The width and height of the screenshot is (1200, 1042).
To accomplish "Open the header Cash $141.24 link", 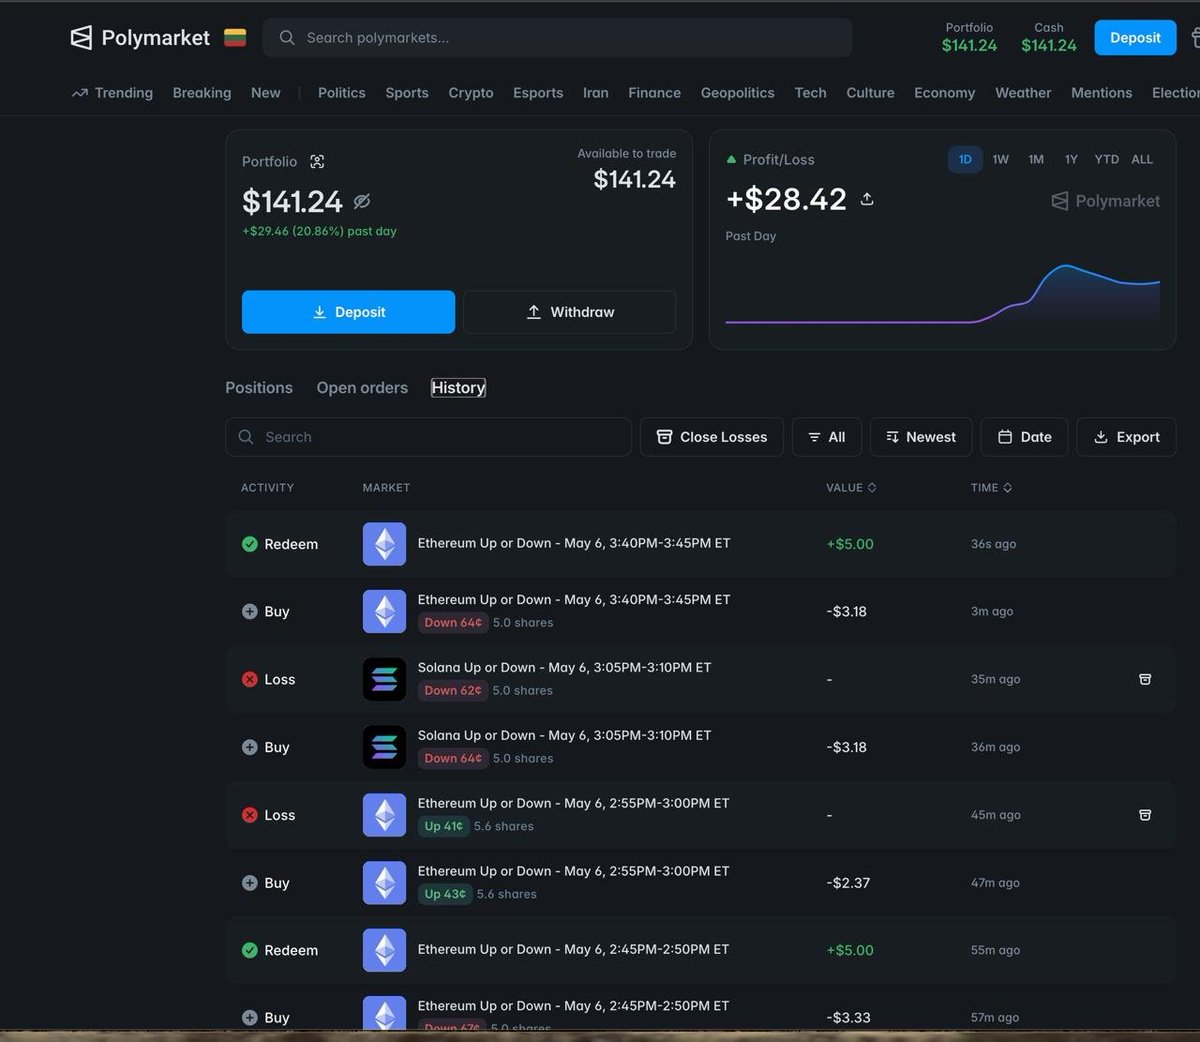I will (1049, 37).
